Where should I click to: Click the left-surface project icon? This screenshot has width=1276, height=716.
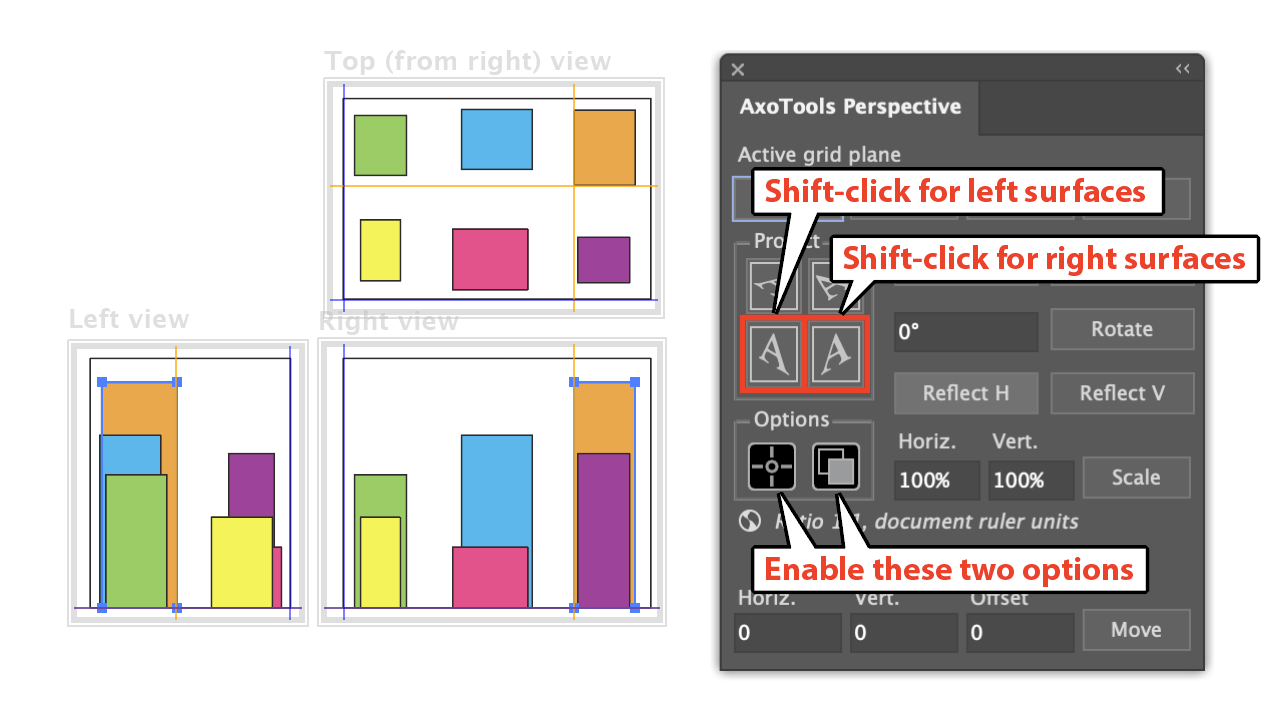click(771, 354)
